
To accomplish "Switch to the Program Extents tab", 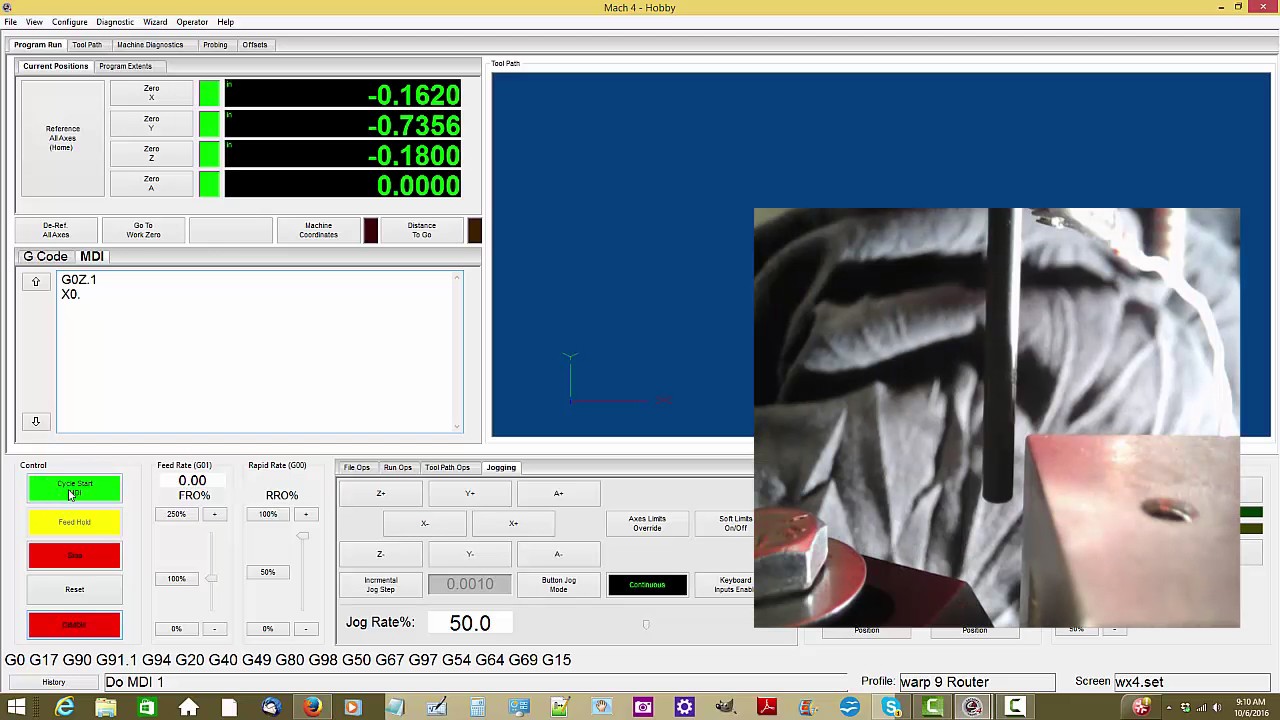I will click(x=126, y=66).
